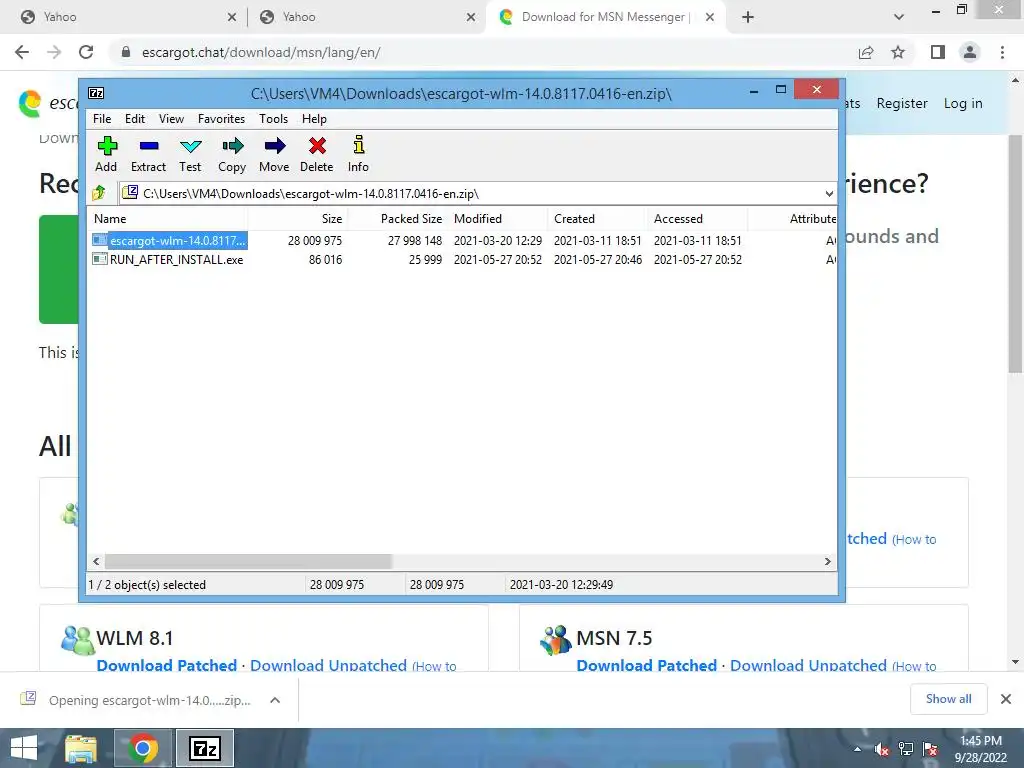Viewport: 1024px width, 768px height.
Task: Open Windows Start button
Action: [x=24, y=748]
